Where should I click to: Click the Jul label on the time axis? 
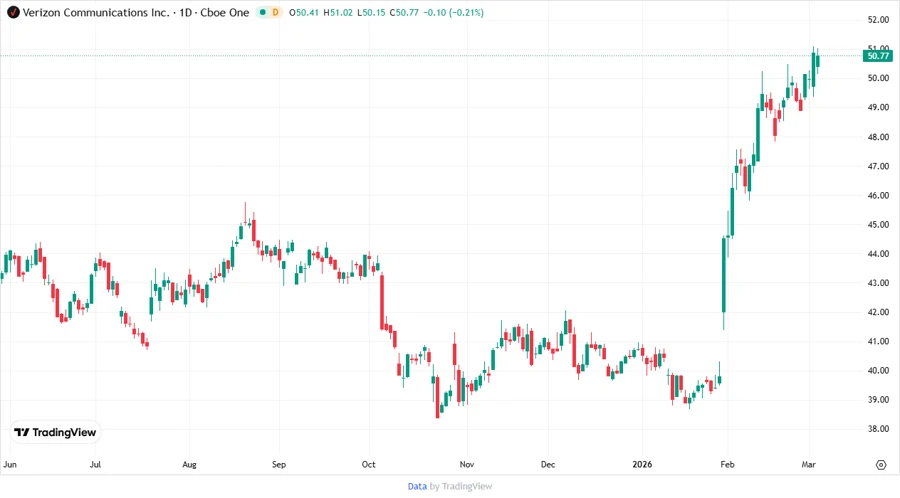click(x=95, y=464)
